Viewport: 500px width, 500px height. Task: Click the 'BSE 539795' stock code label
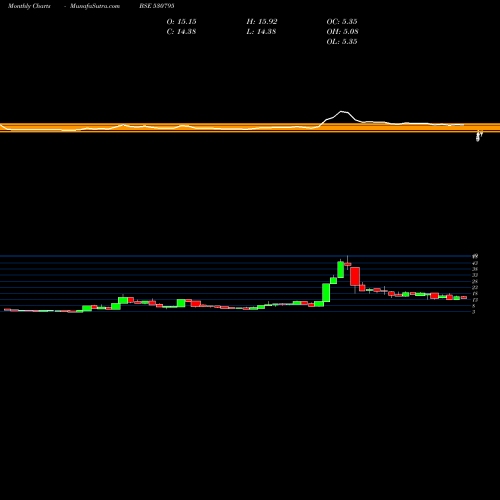(x=157, y=6)
